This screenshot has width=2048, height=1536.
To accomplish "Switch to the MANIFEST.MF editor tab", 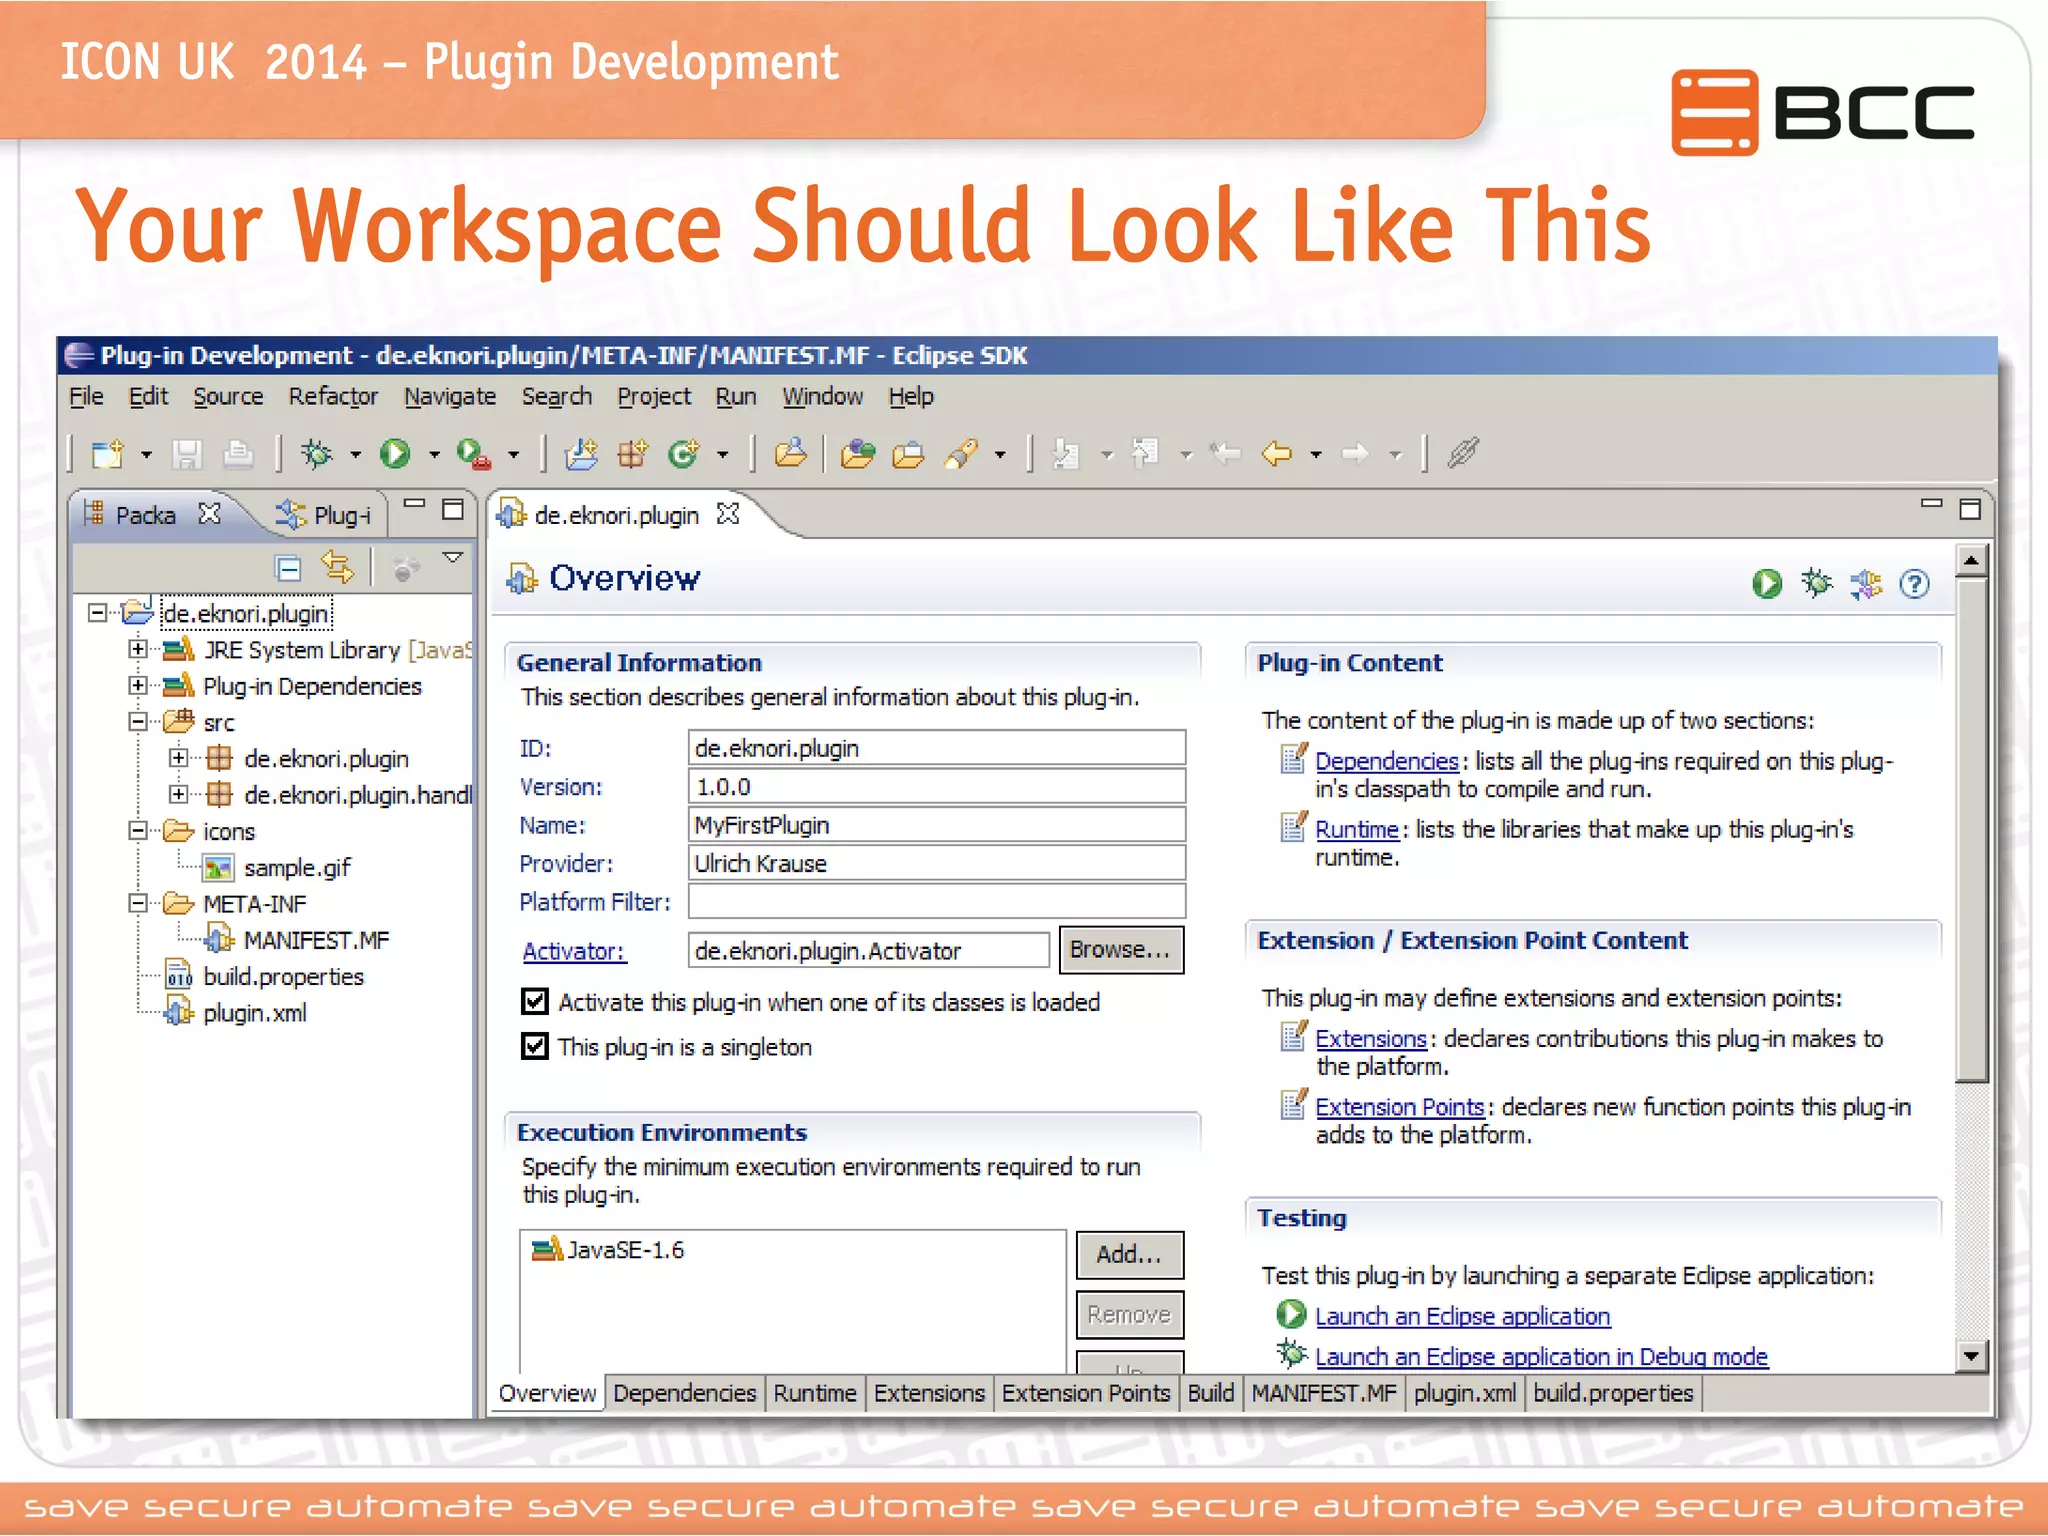I will pyautogui.click(x=1323, y=1393).
